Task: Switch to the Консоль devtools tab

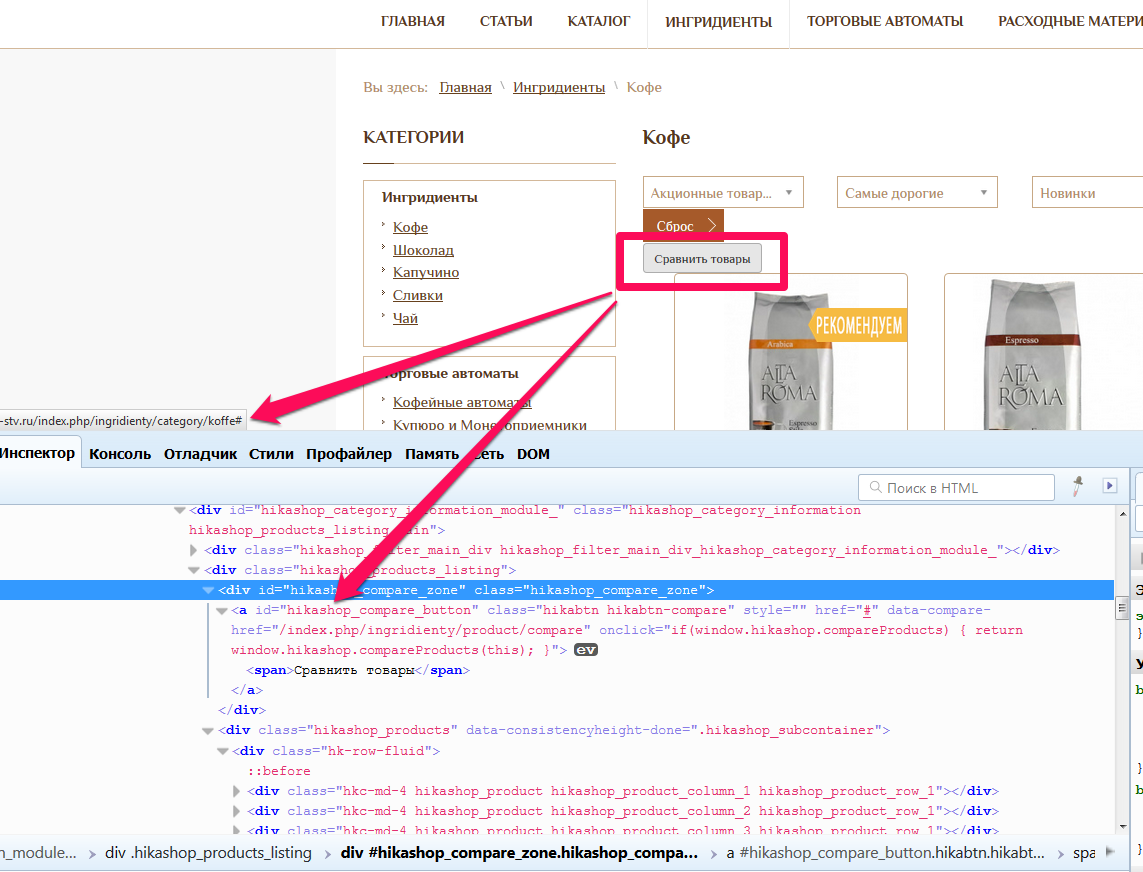Action: [120, 454]
